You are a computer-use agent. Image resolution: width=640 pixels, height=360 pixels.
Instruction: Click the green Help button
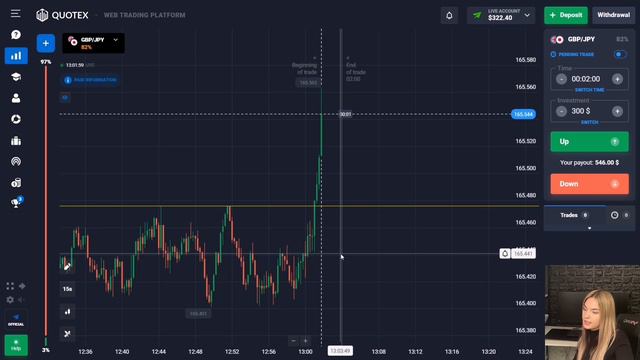(16, 345)
